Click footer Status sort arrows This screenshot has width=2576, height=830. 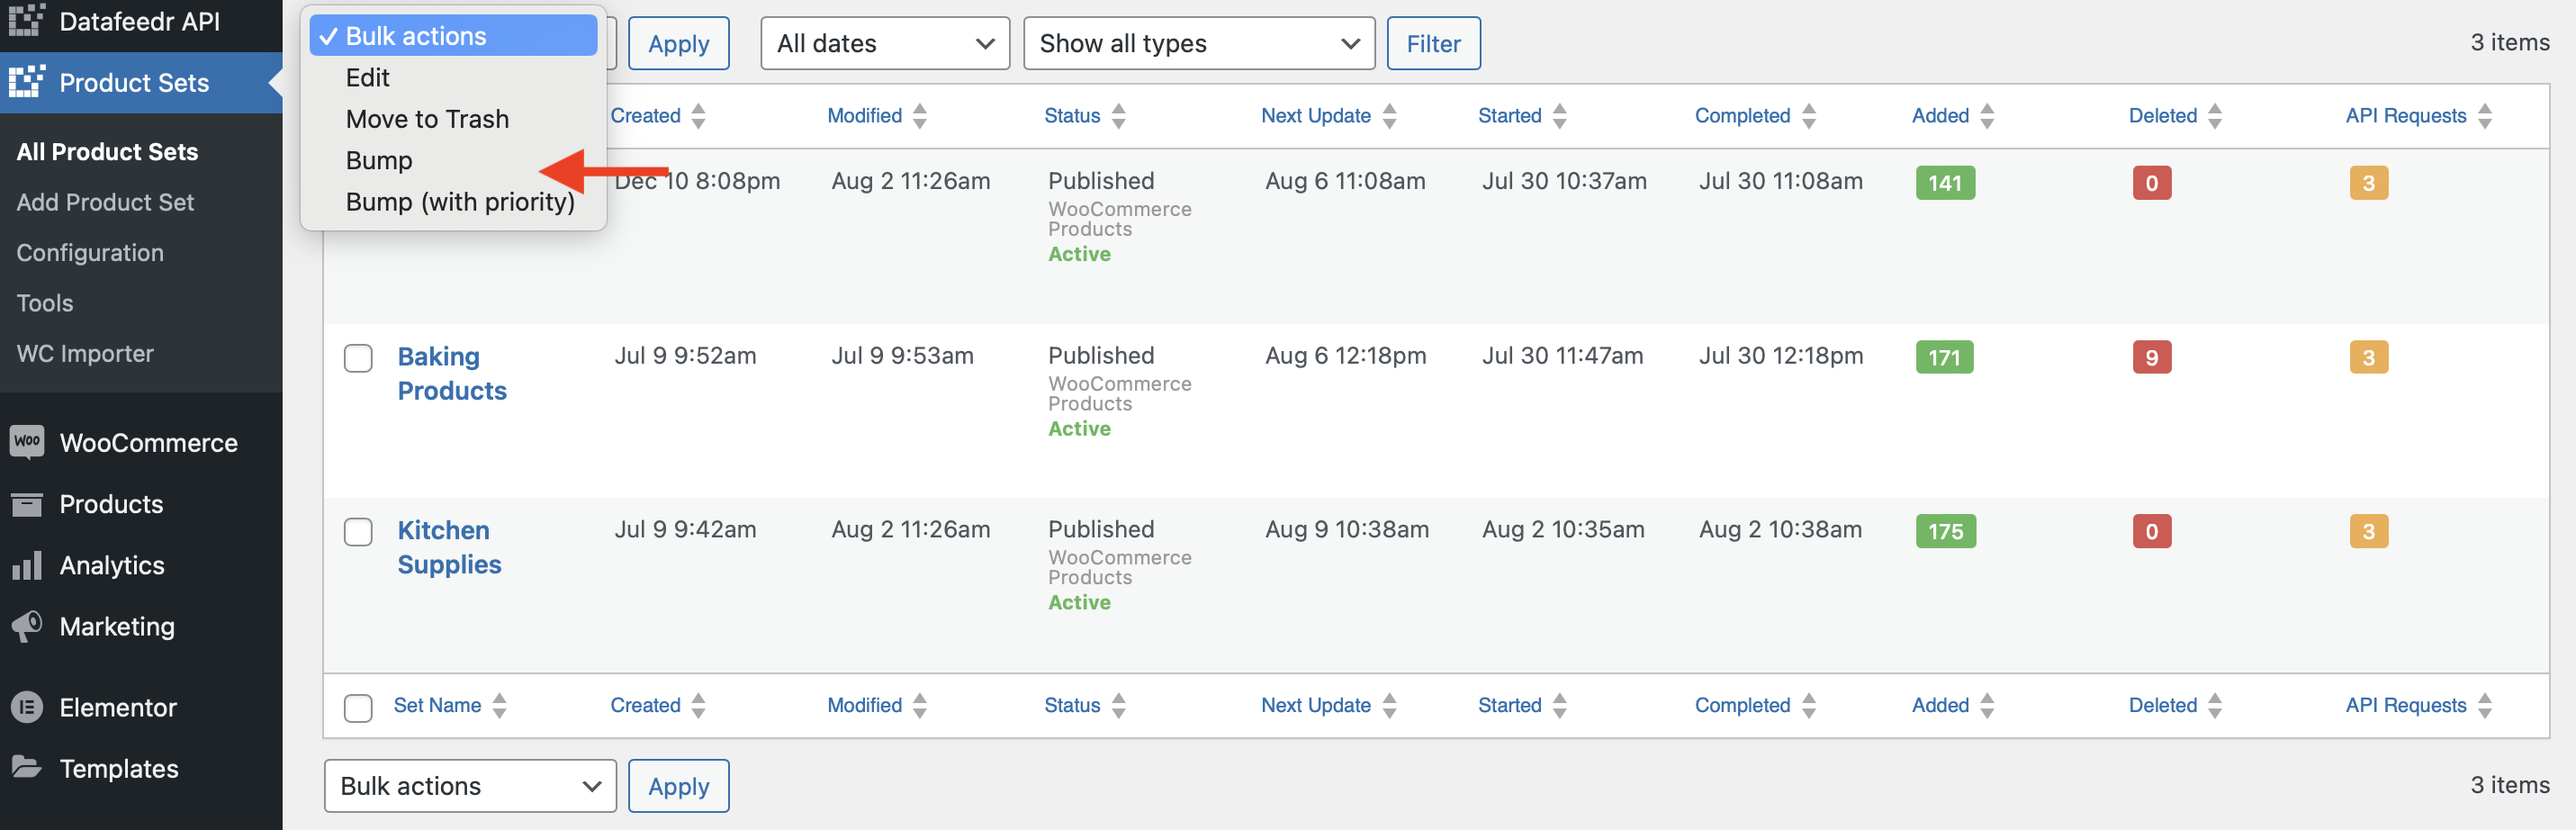(1118, 706)
